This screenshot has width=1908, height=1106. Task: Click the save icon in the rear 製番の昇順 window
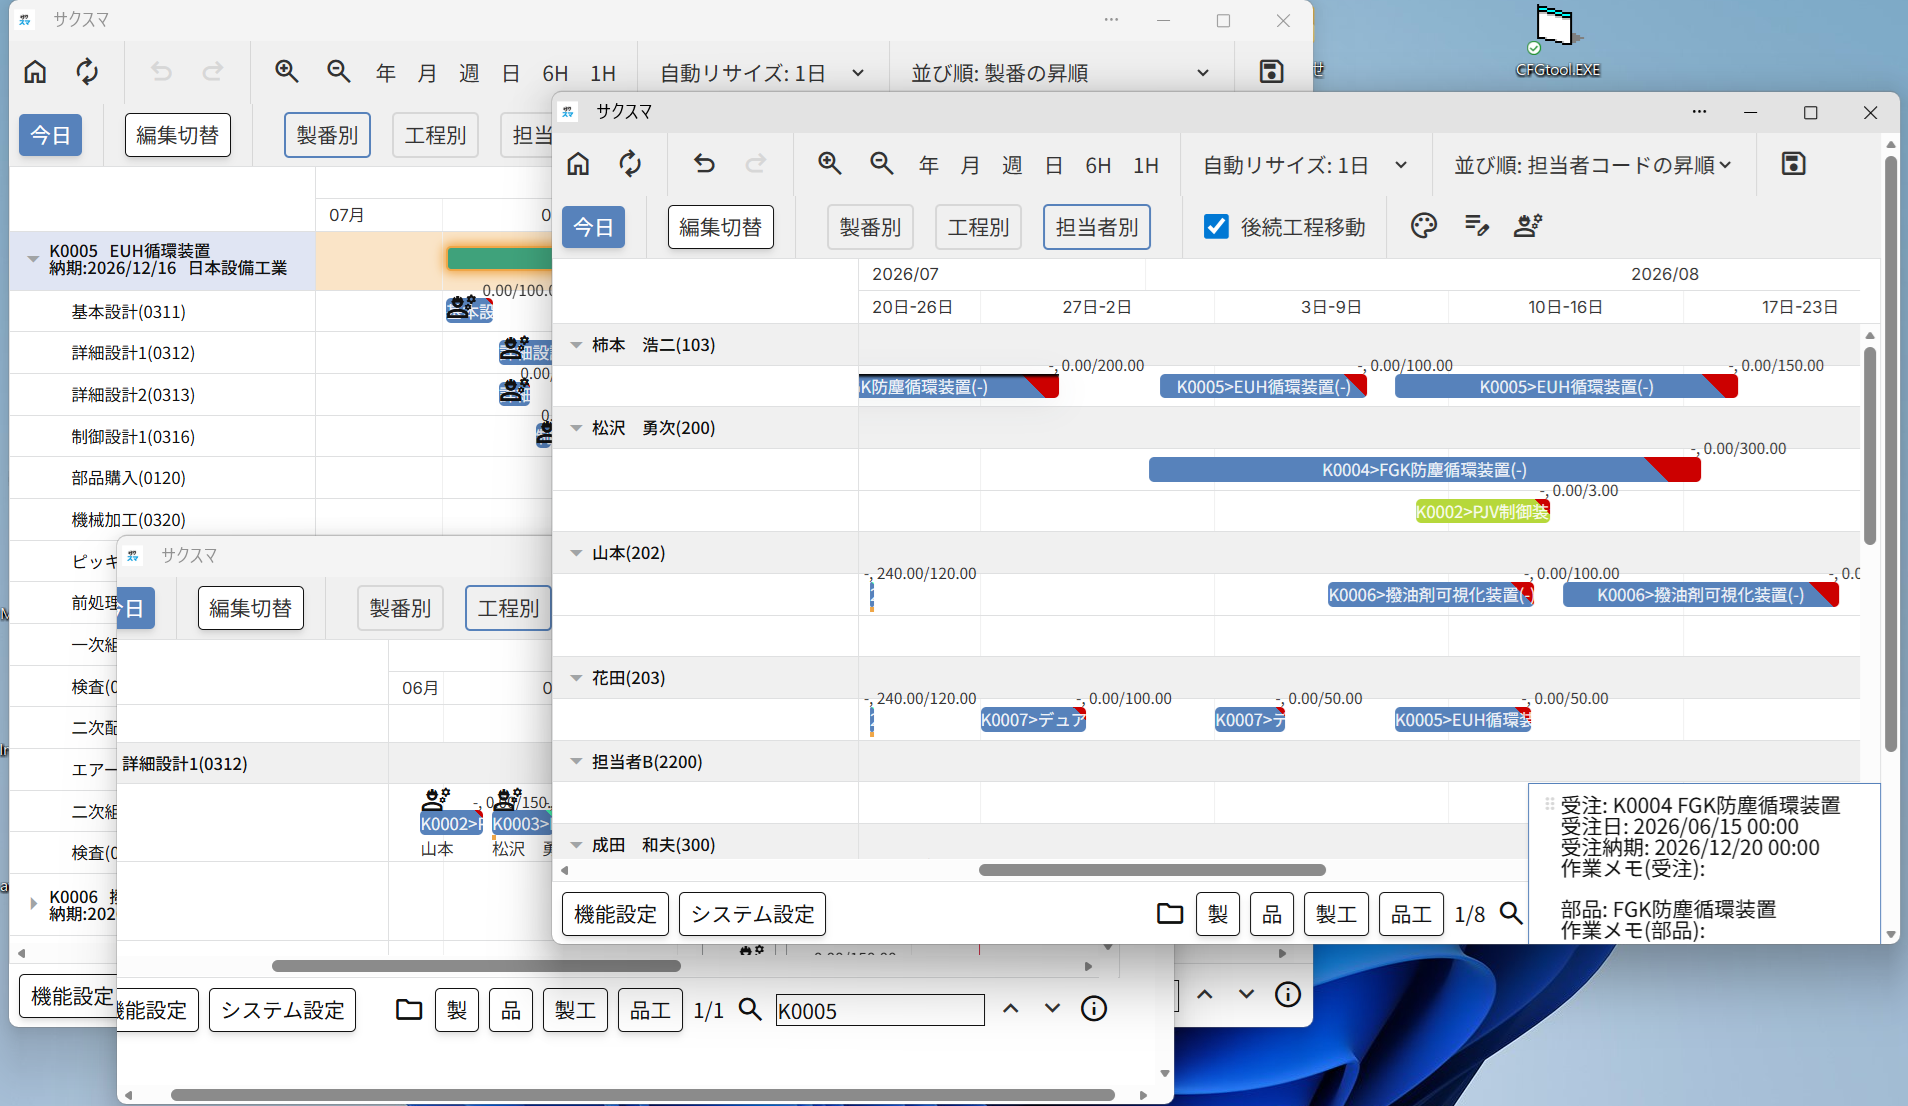1271,72
